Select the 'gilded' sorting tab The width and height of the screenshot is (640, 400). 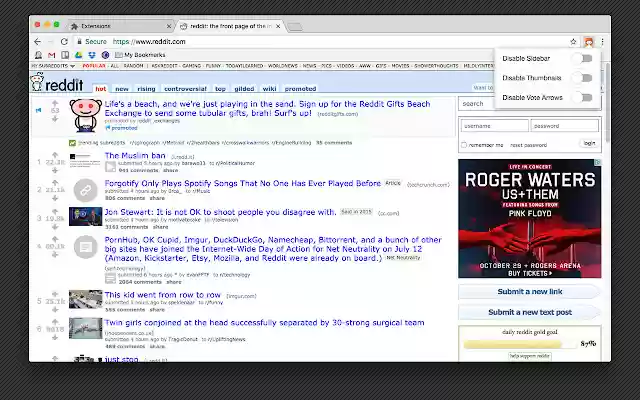click(244, 89)
